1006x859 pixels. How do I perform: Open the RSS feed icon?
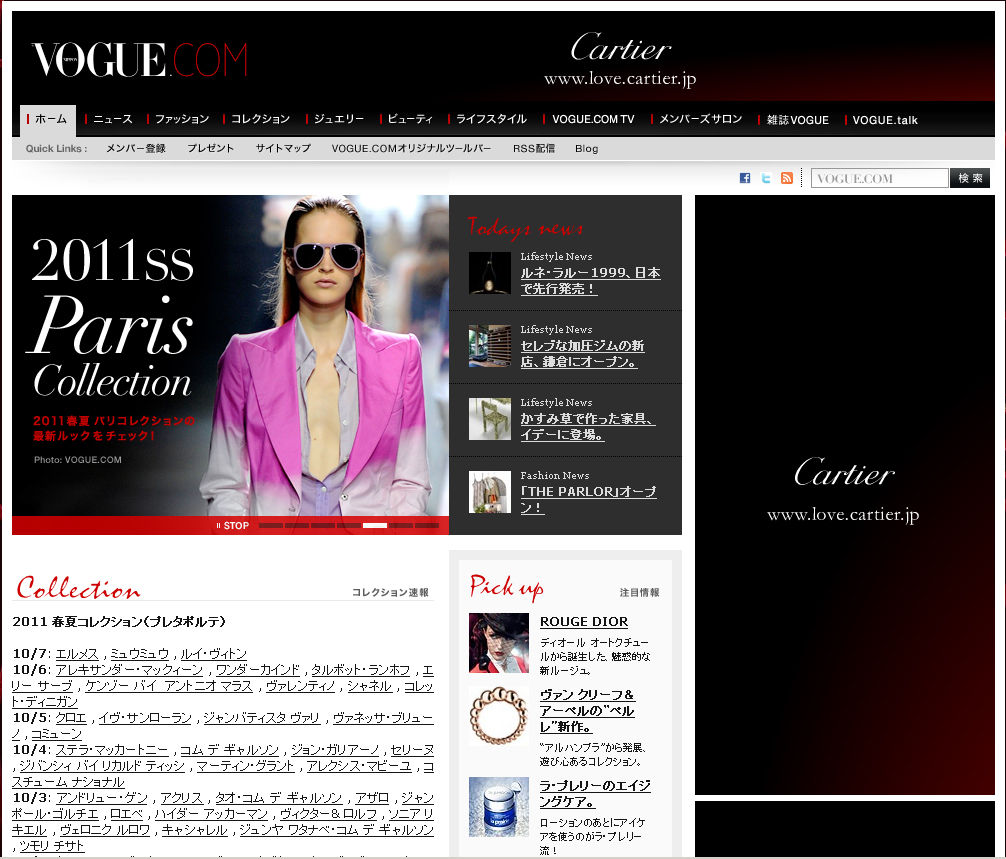pos(787,178)
